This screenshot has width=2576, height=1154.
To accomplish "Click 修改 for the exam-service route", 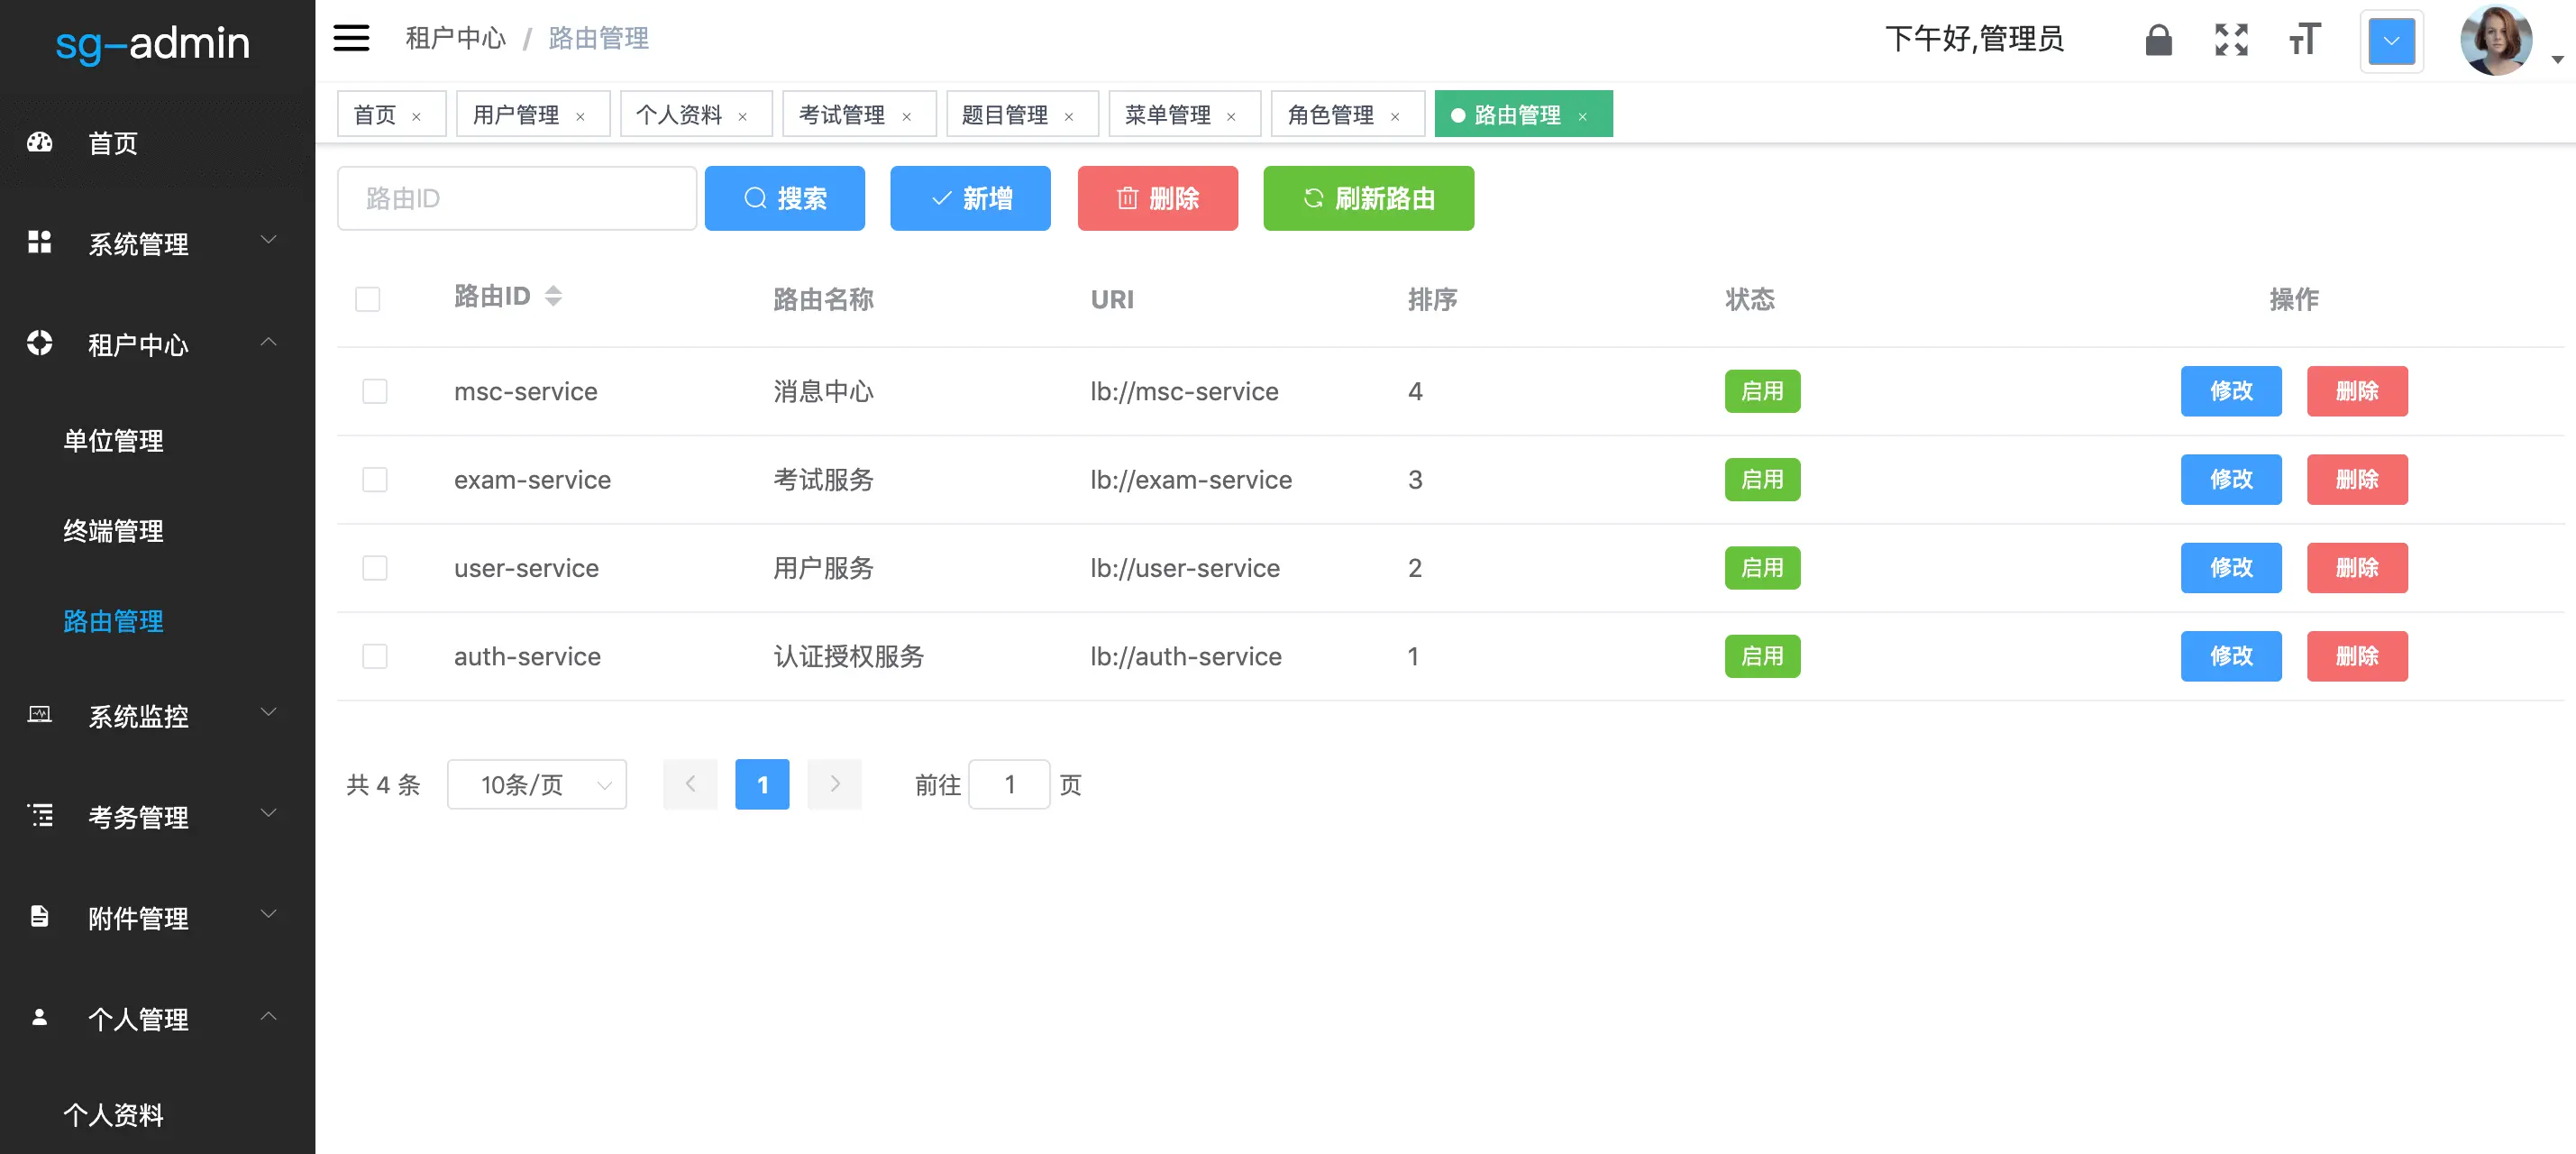I will coord(2231,479).
